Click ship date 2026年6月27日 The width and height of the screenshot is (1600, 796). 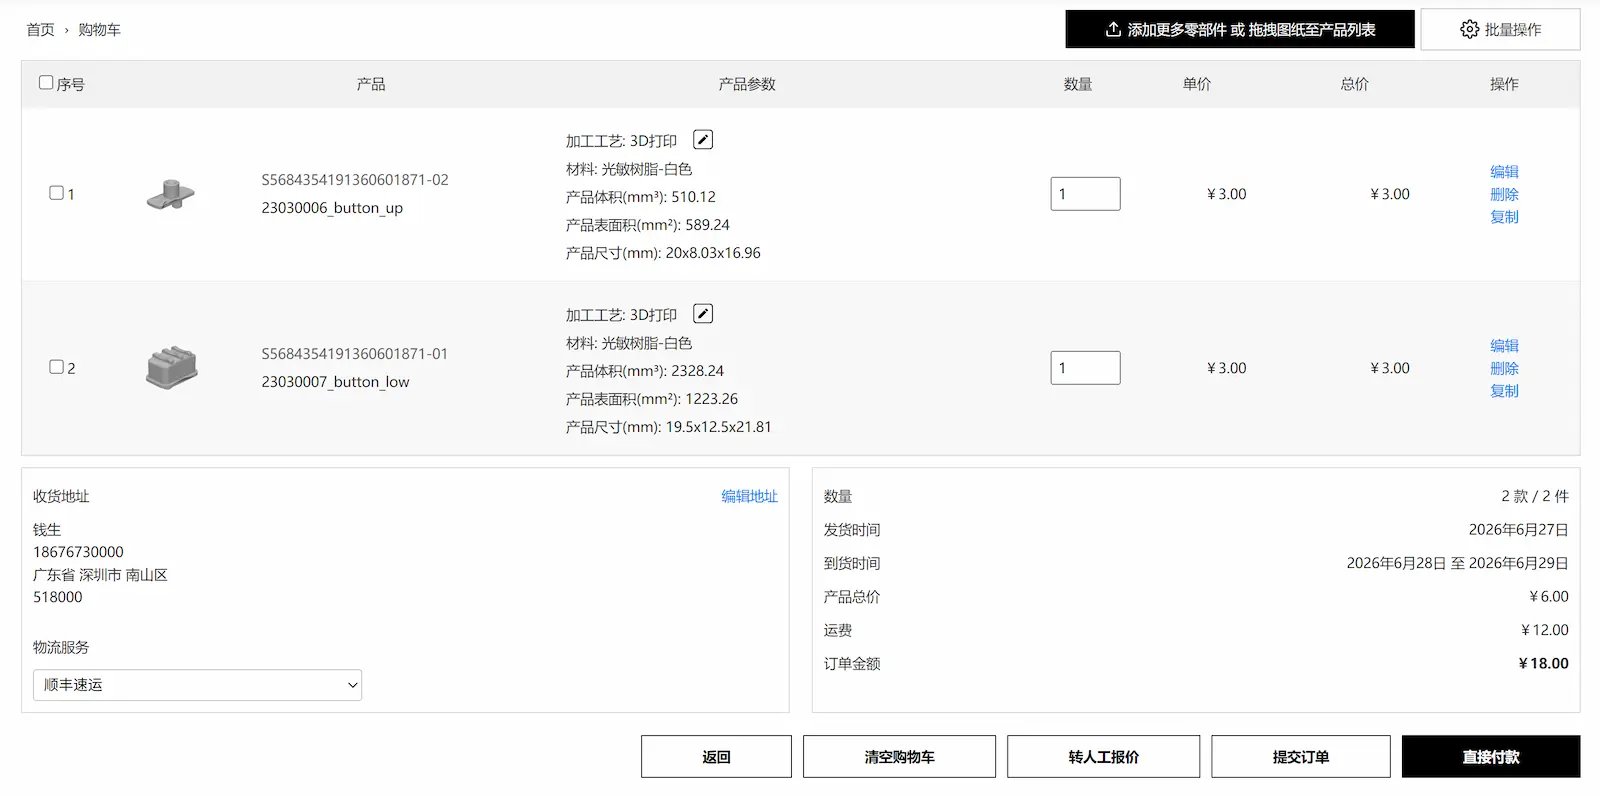coord(1518,530)
